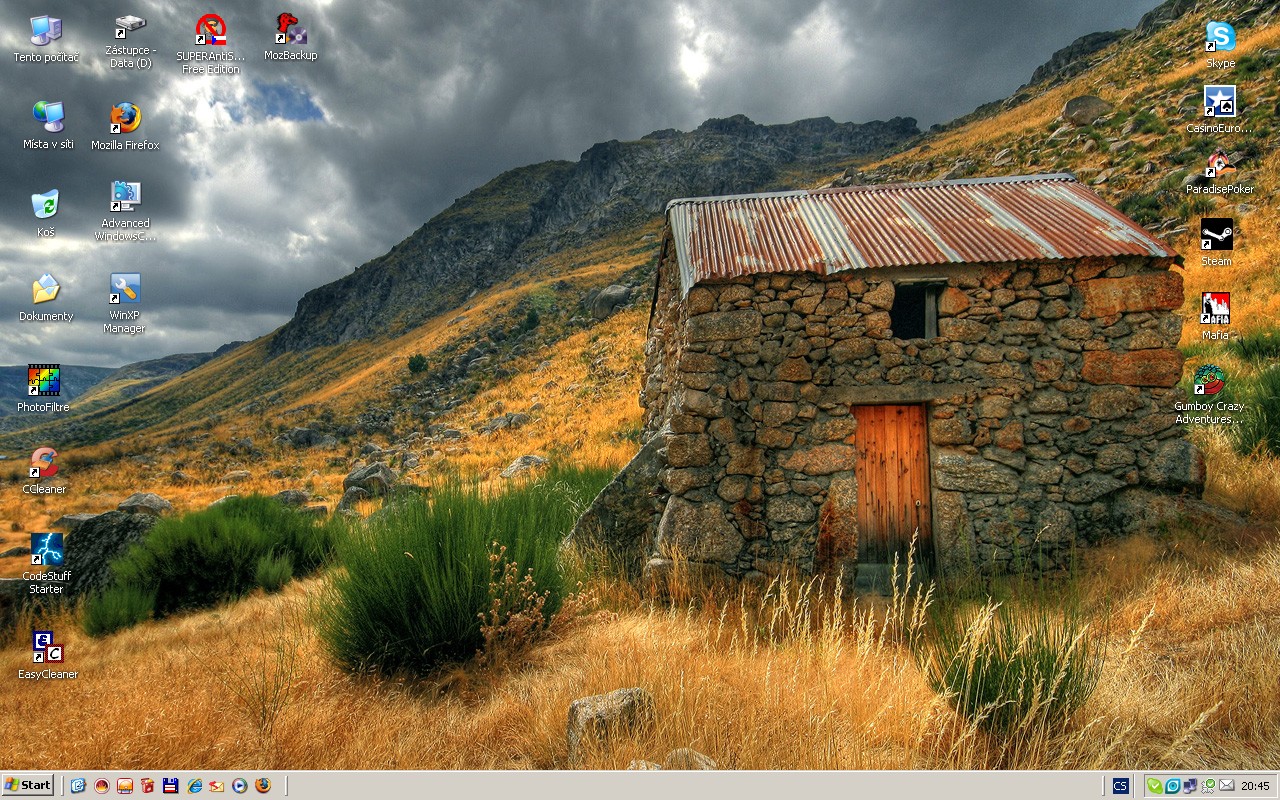Select the EasyCleaner desktop icon

(47, 647)
